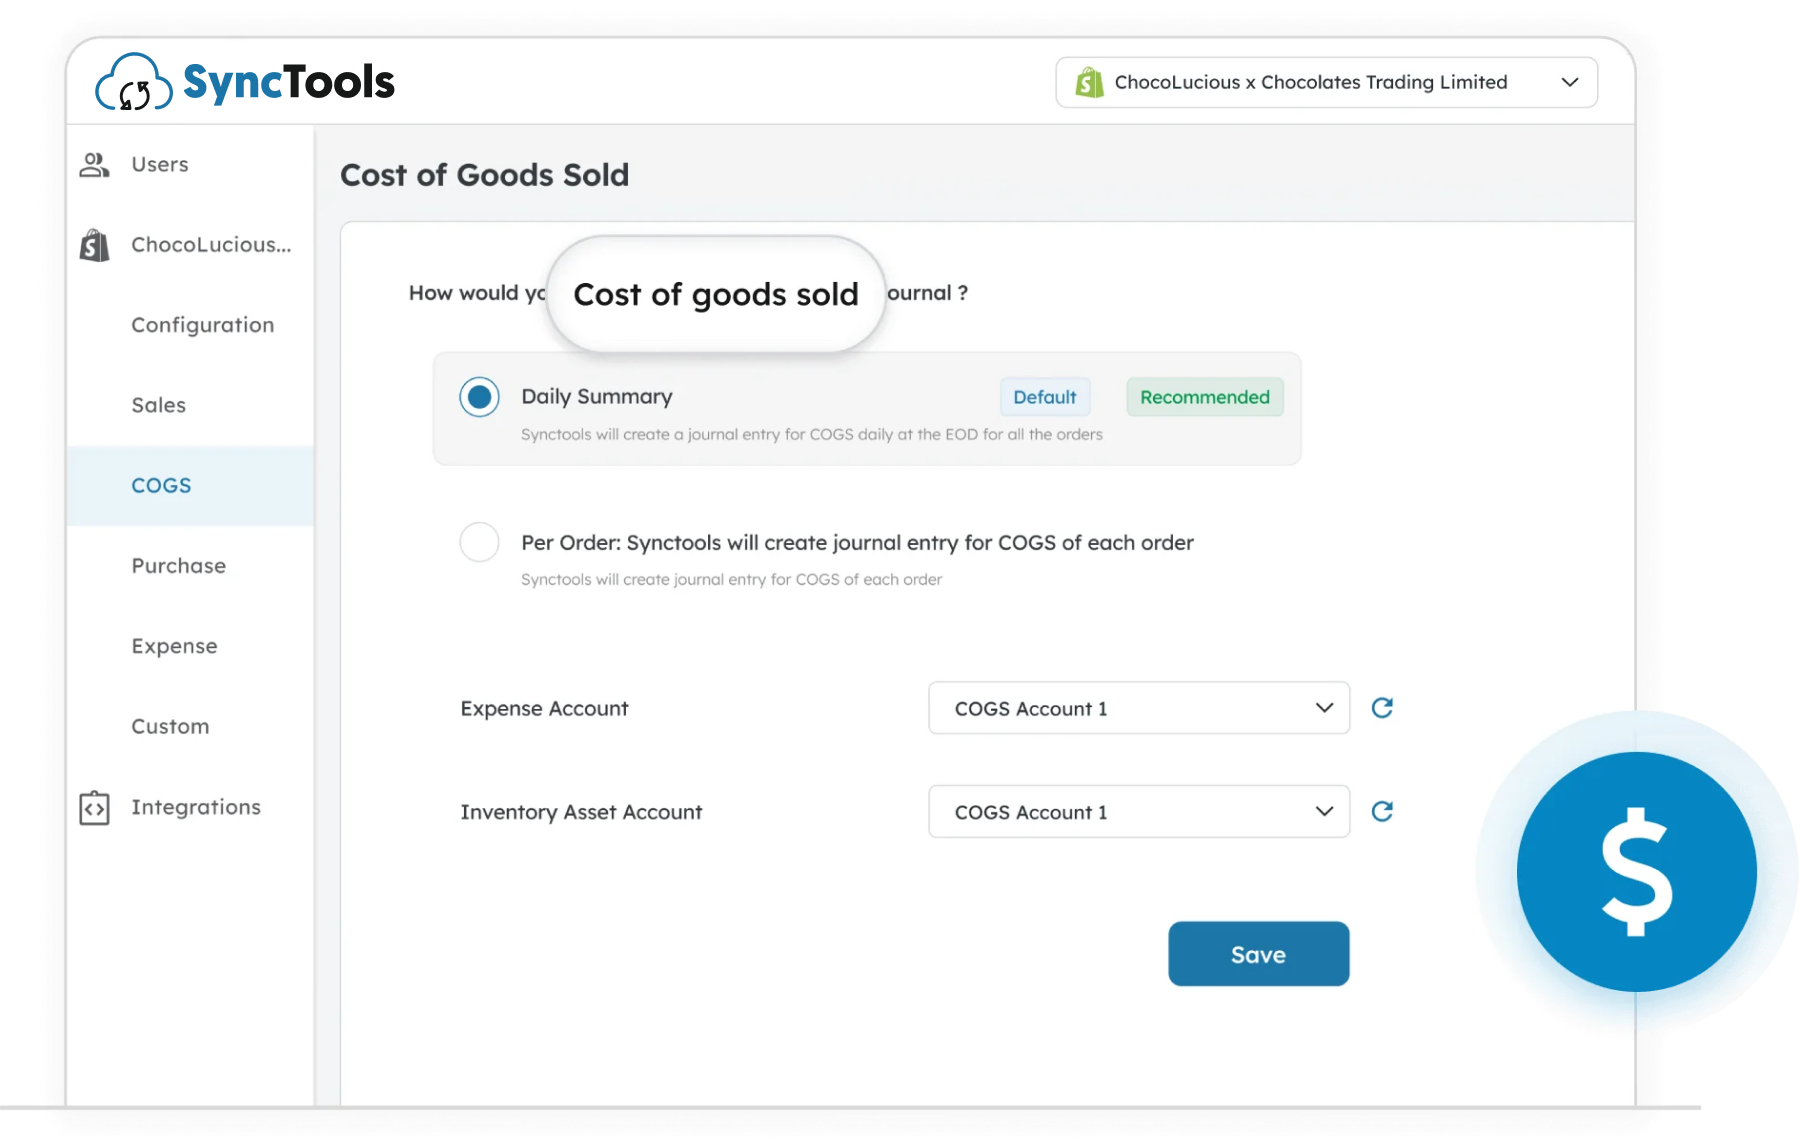Open the Configuration section

pos(202,325)
